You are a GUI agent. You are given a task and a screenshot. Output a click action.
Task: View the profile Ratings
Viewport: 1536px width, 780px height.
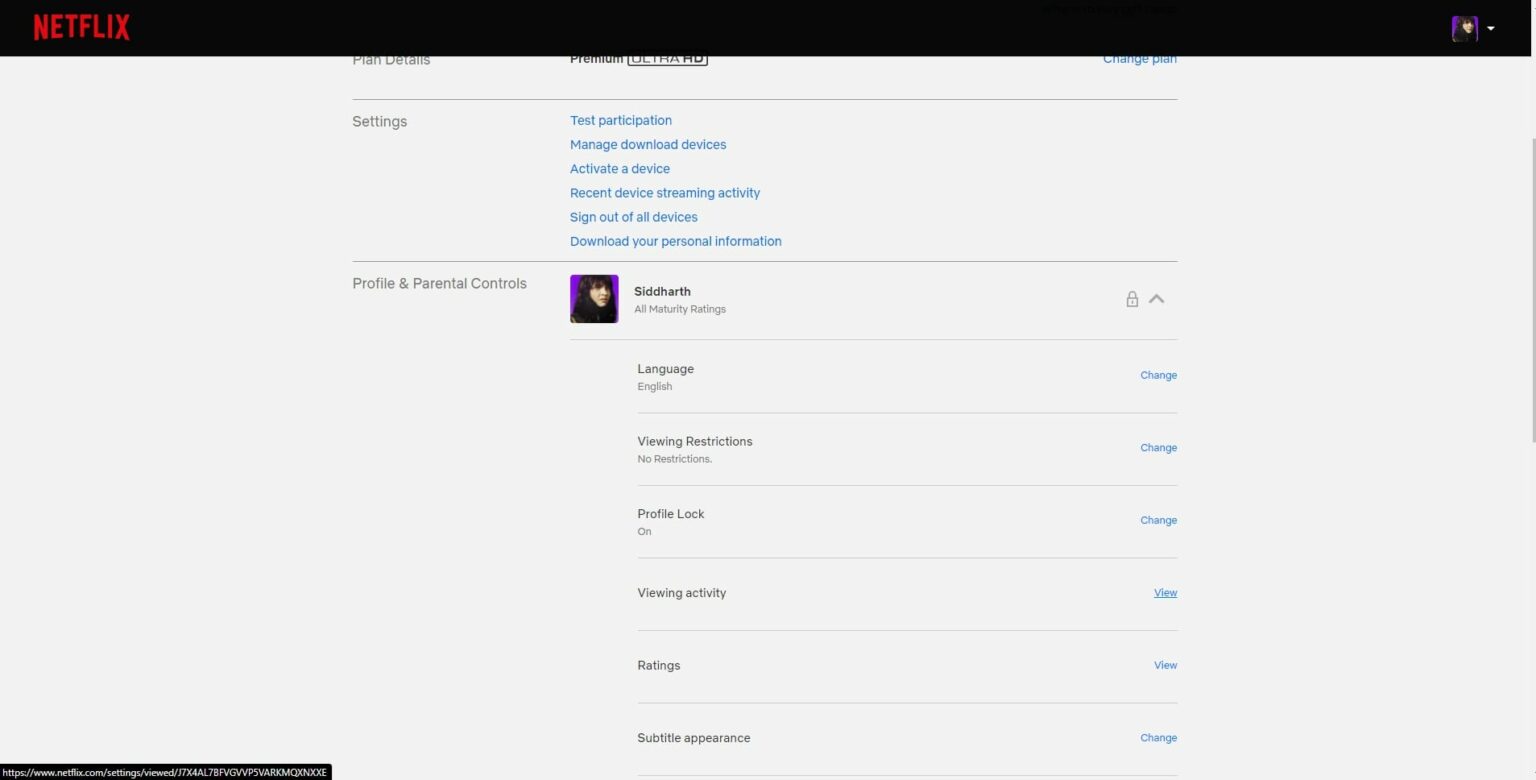tap(1165, 665)
